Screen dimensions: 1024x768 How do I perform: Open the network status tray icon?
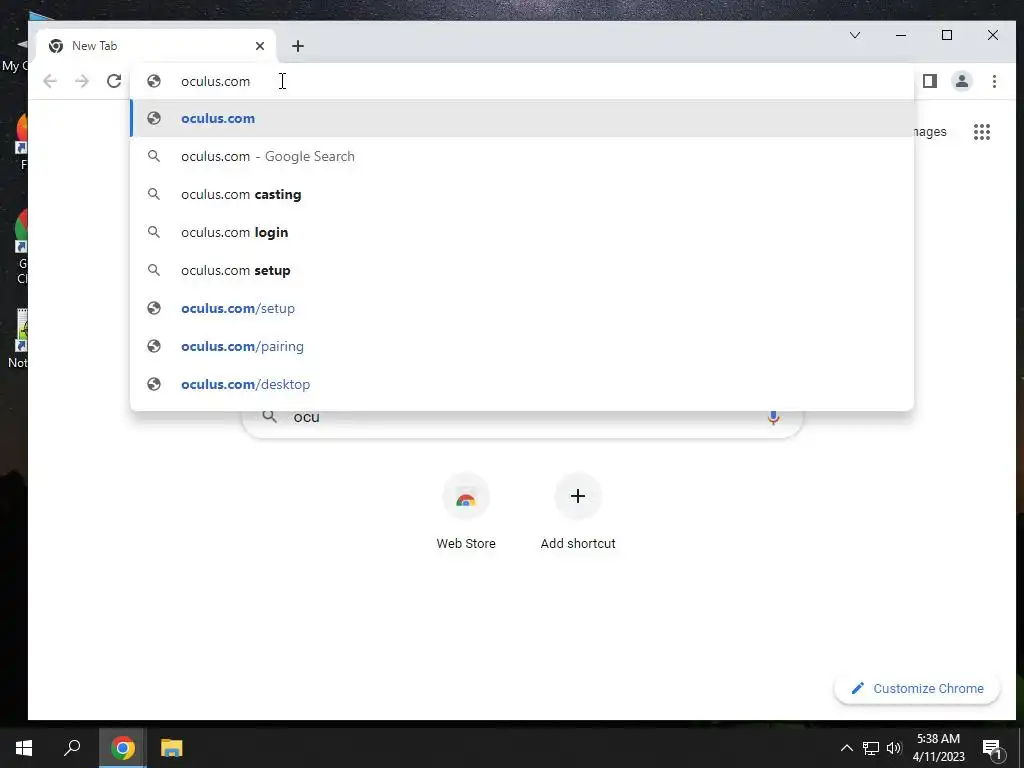coord(871,748)
